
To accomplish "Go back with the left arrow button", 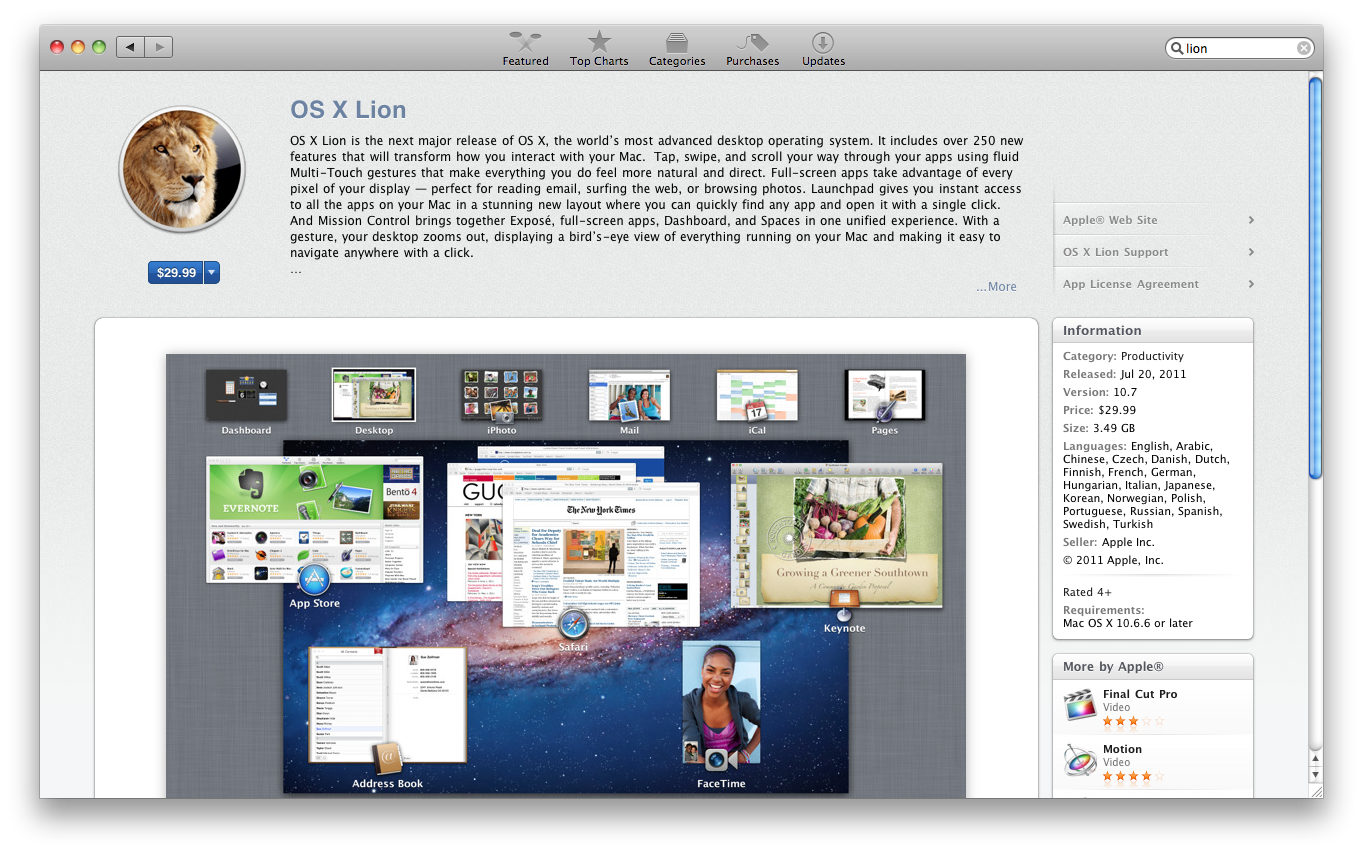I will coord(130,47).
